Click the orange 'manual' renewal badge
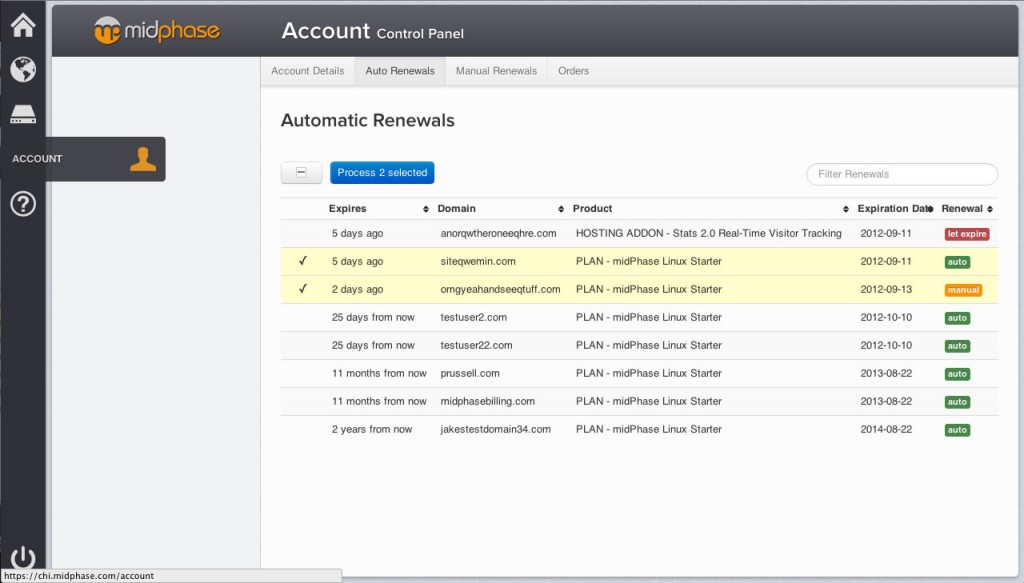 [963, 290]
